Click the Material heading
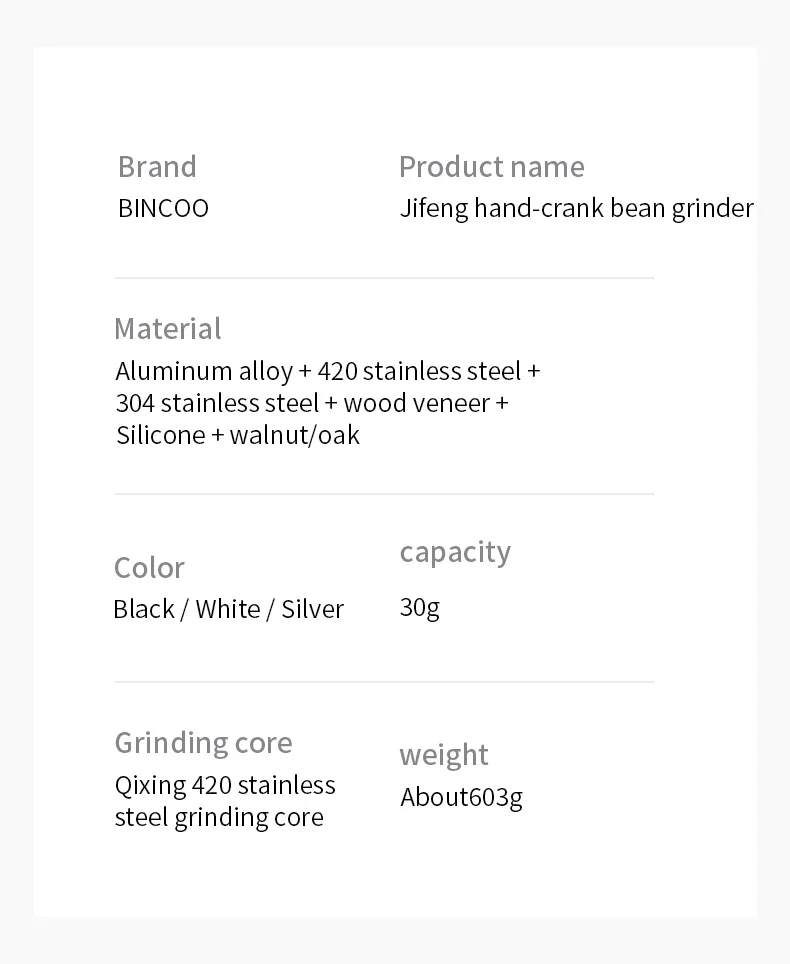The image size is (790, 964). click(168, 328)
